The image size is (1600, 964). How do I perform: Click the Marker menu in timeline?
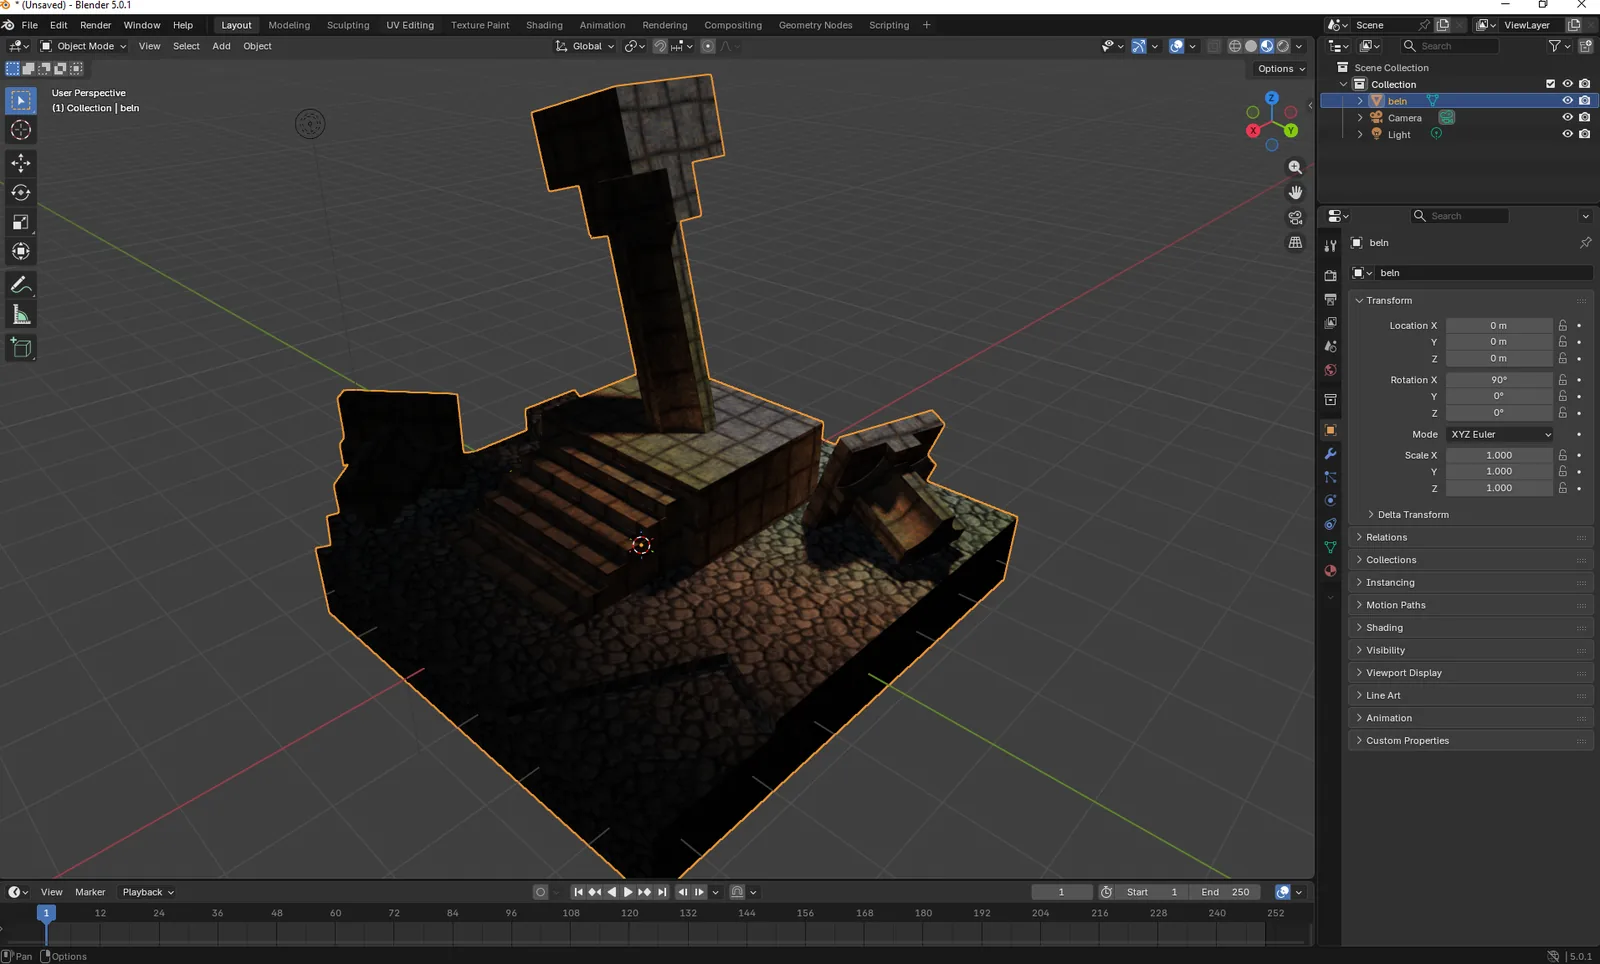coord(90,892)
